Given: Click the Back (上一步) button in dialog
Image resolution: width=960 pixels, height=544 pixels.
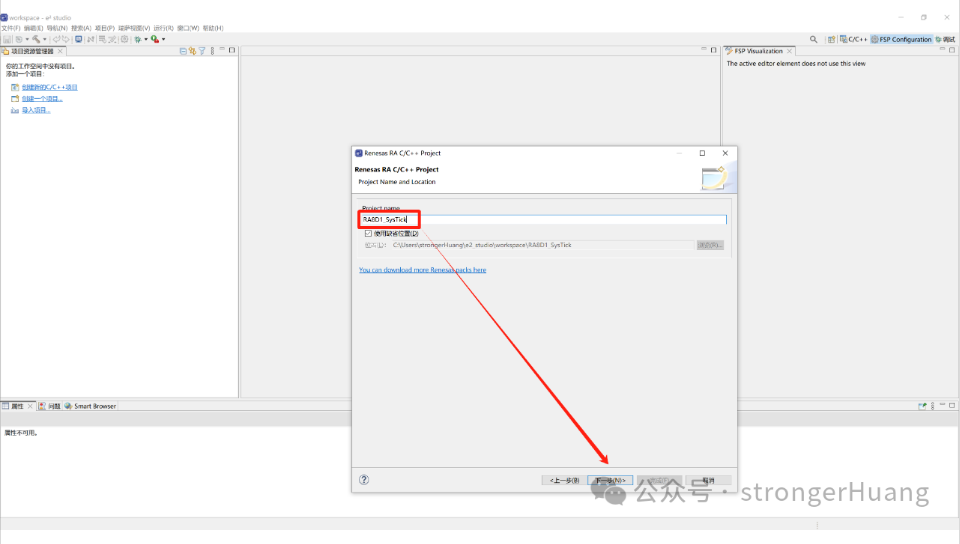Looking at the screenshot, I should [564, 480].
